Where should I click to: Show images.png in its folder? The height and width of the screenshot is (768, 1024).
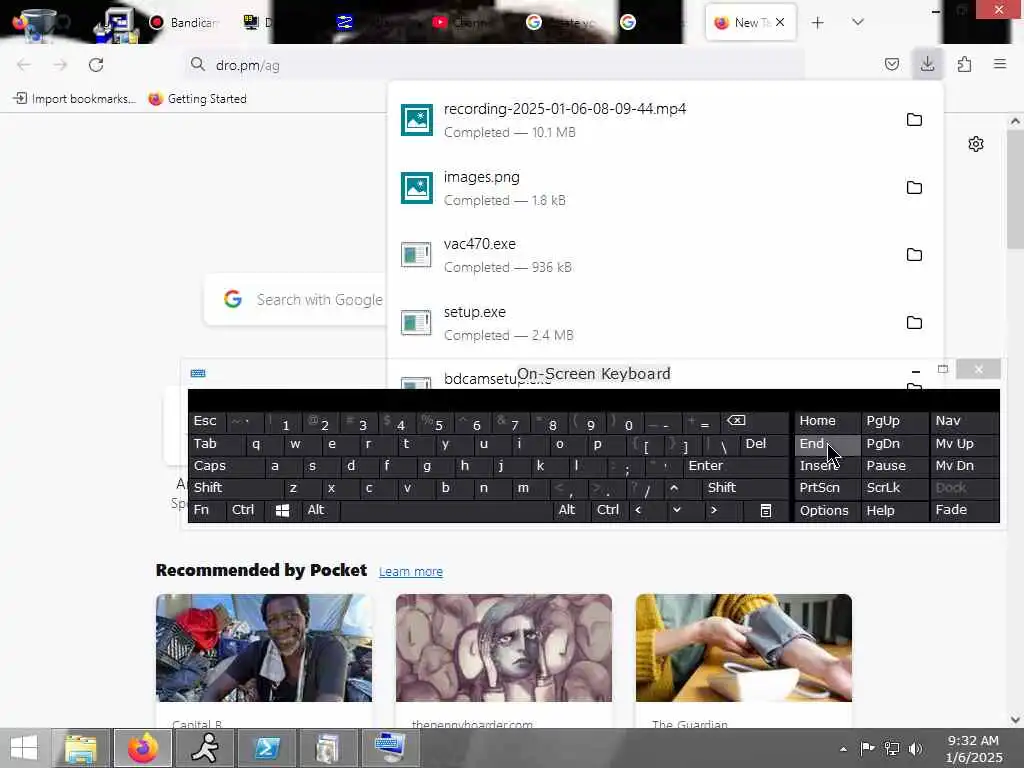[914, 187]
